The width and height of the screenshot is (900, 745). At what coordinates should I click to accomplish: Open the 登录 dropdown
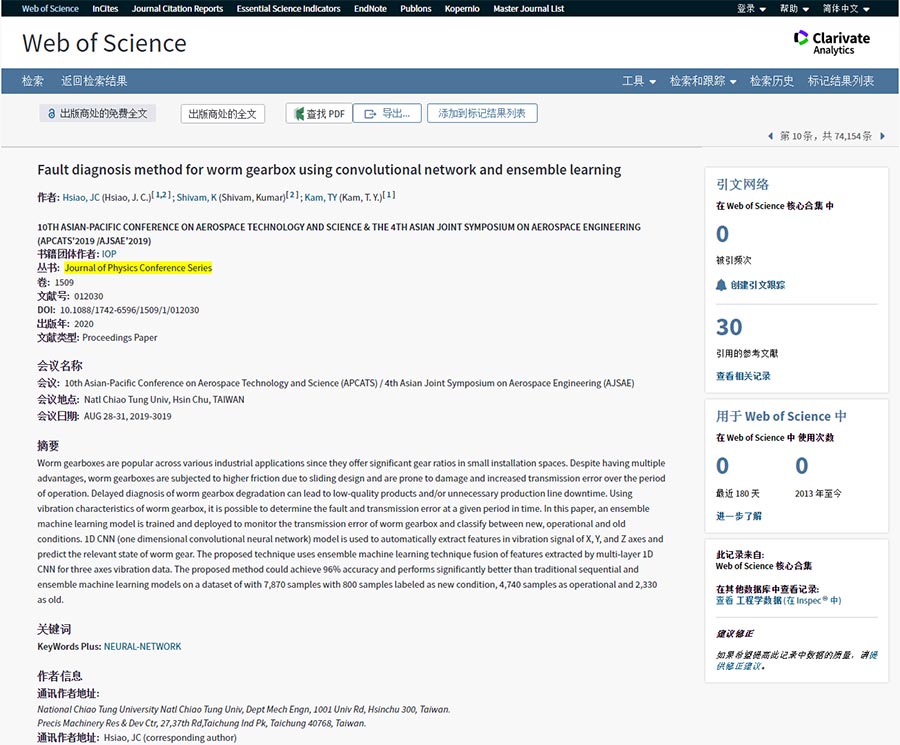[751, 9]
